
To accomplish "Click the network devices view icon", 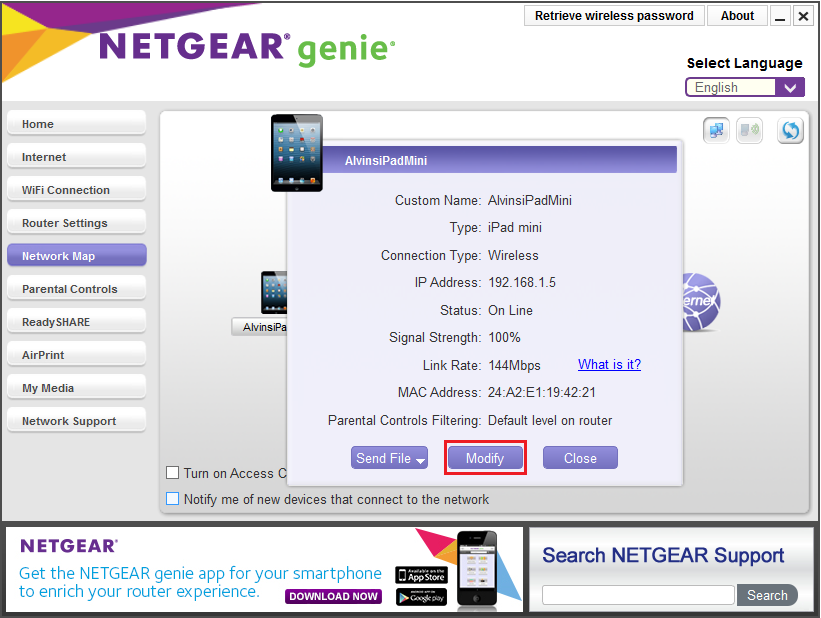I will pos(716,130).
